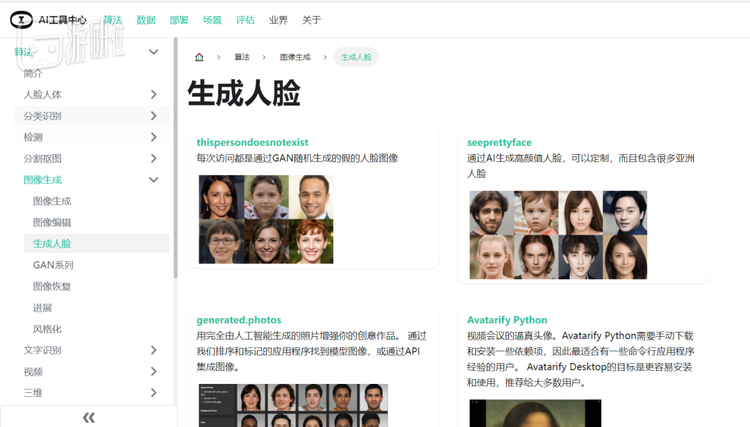Open the 关于 menu item
The image size is (750, 427).
[x=311, y=20]
